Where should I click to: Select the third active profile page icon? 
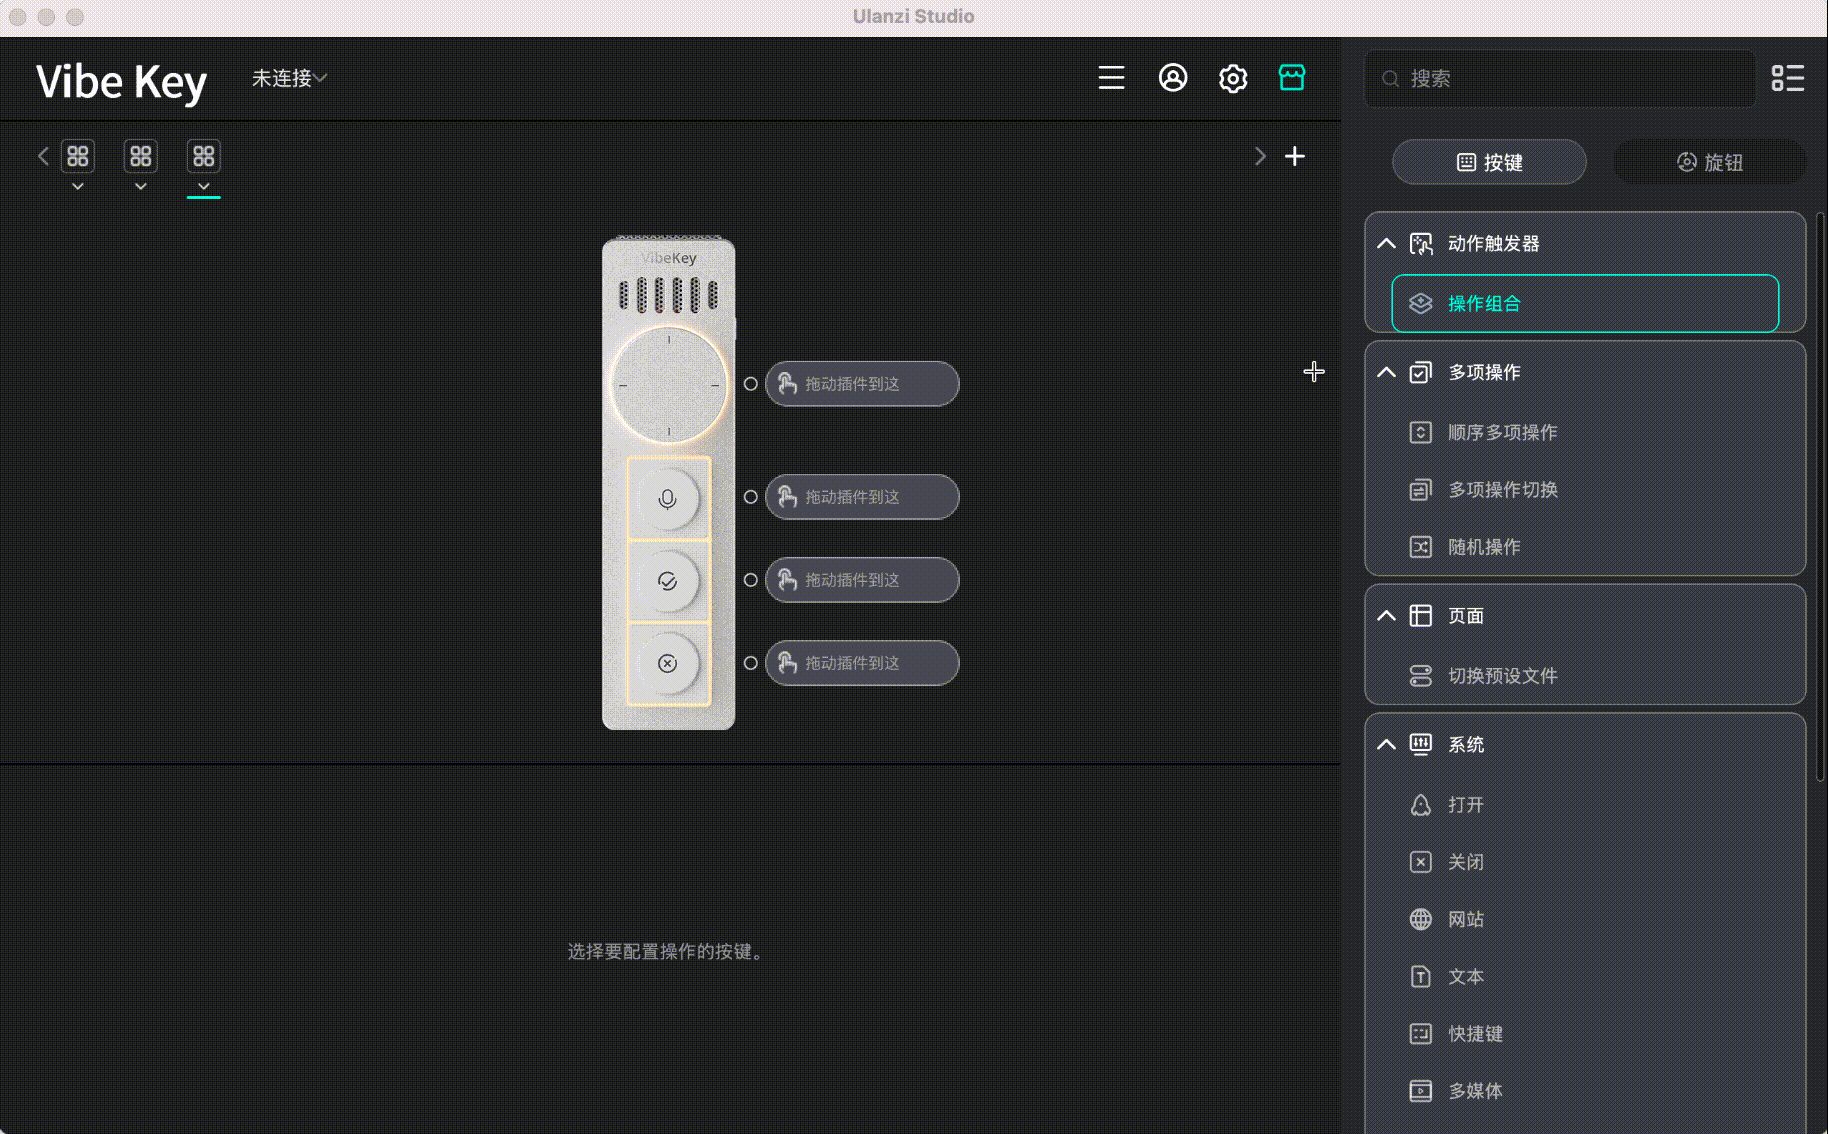(204, 156)
